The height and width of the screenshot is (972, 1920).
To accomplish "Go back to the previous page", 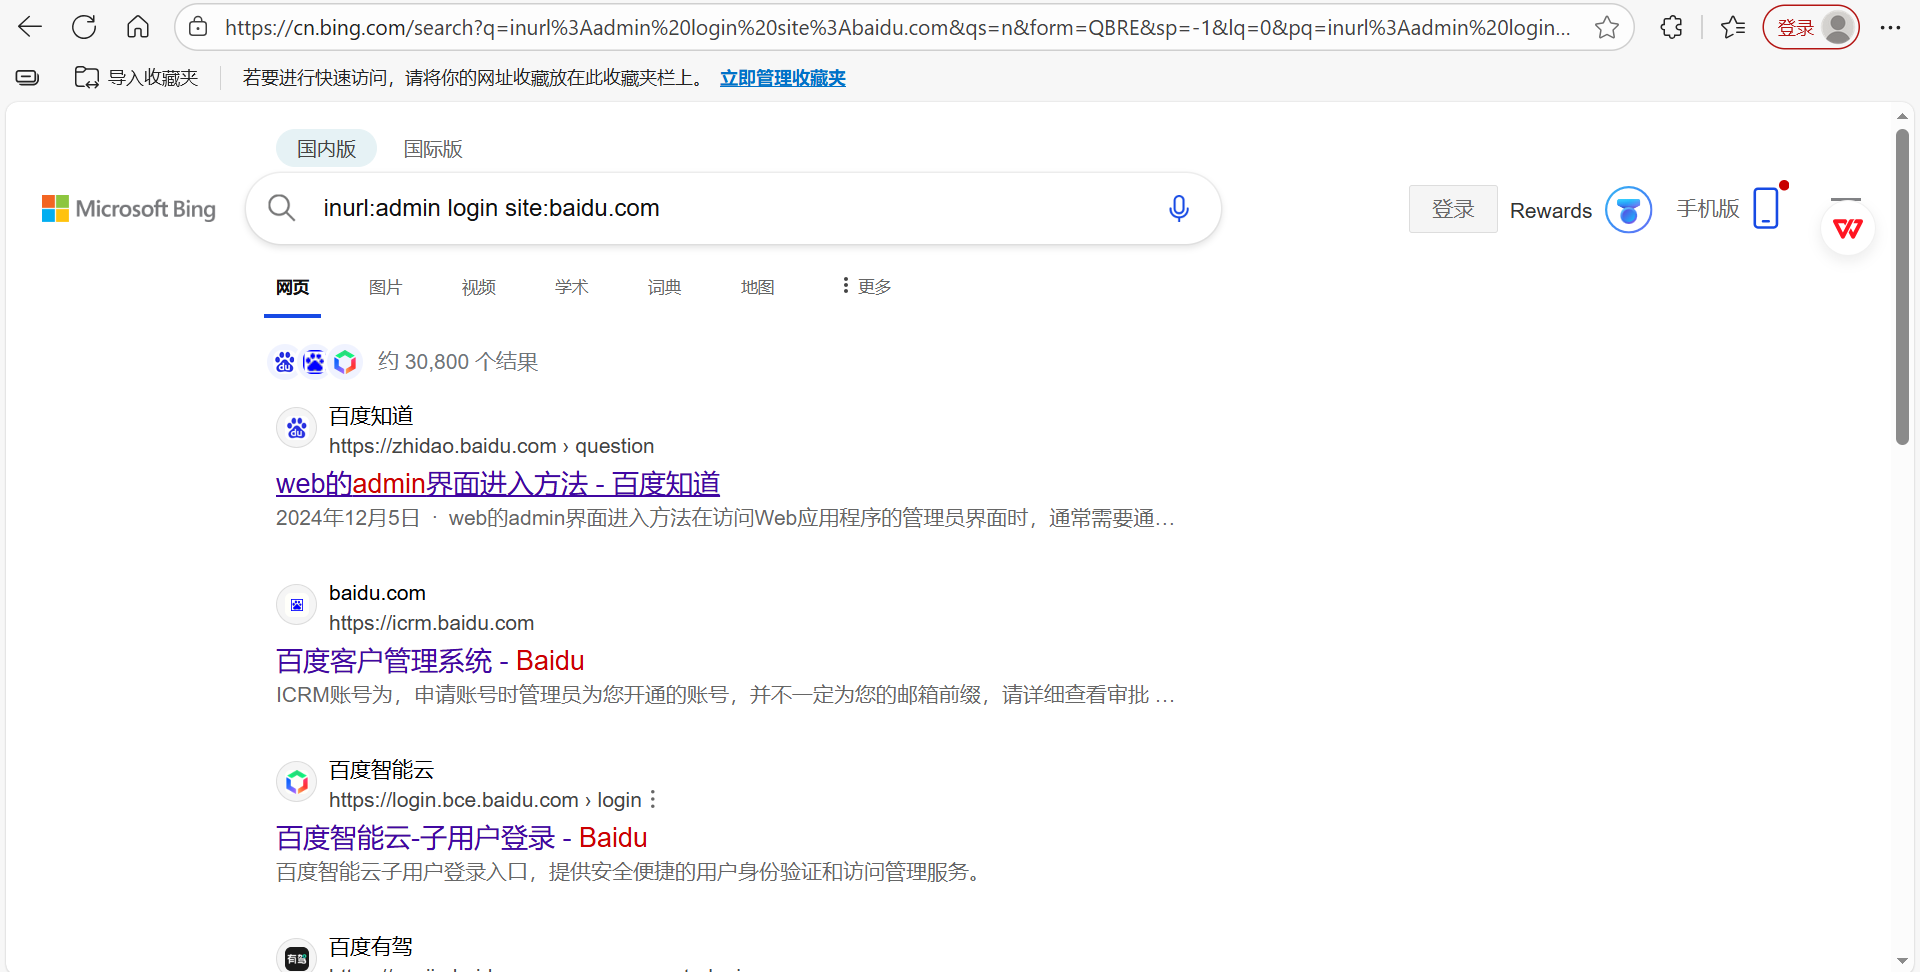I will pyautogui.click(x=30, y=27).
